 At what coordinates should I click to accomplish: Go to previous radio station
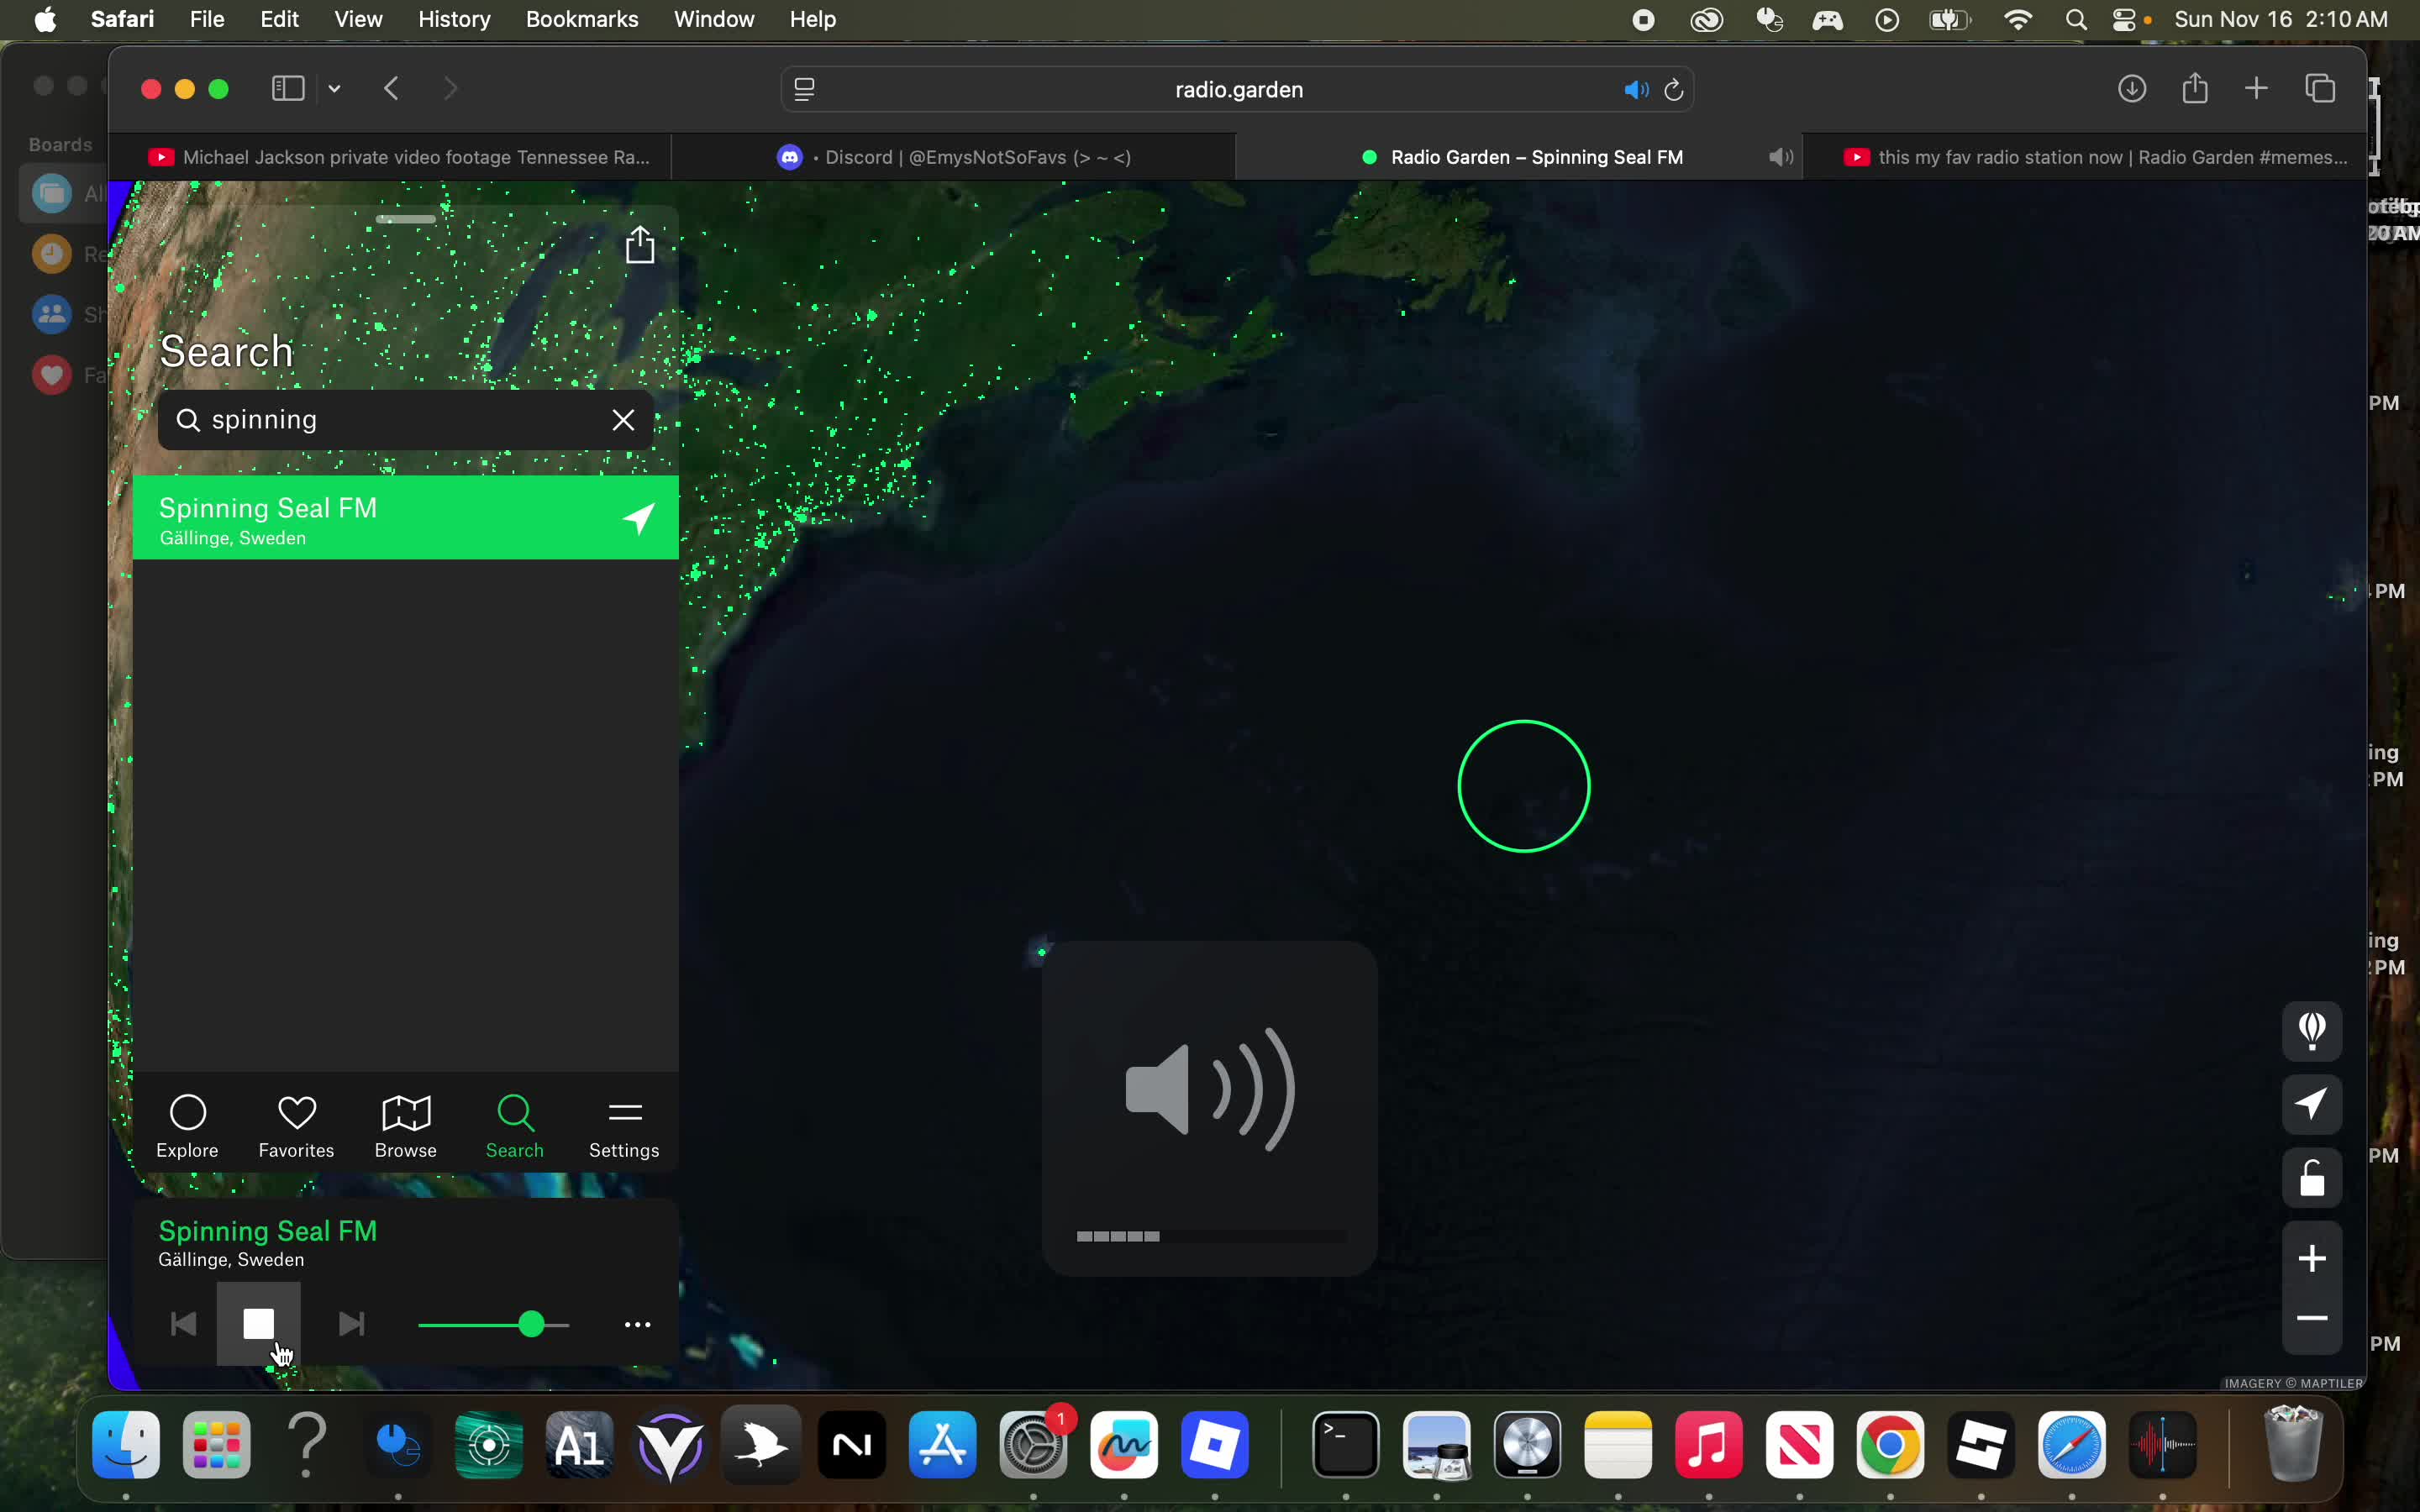coord(183,1324)
